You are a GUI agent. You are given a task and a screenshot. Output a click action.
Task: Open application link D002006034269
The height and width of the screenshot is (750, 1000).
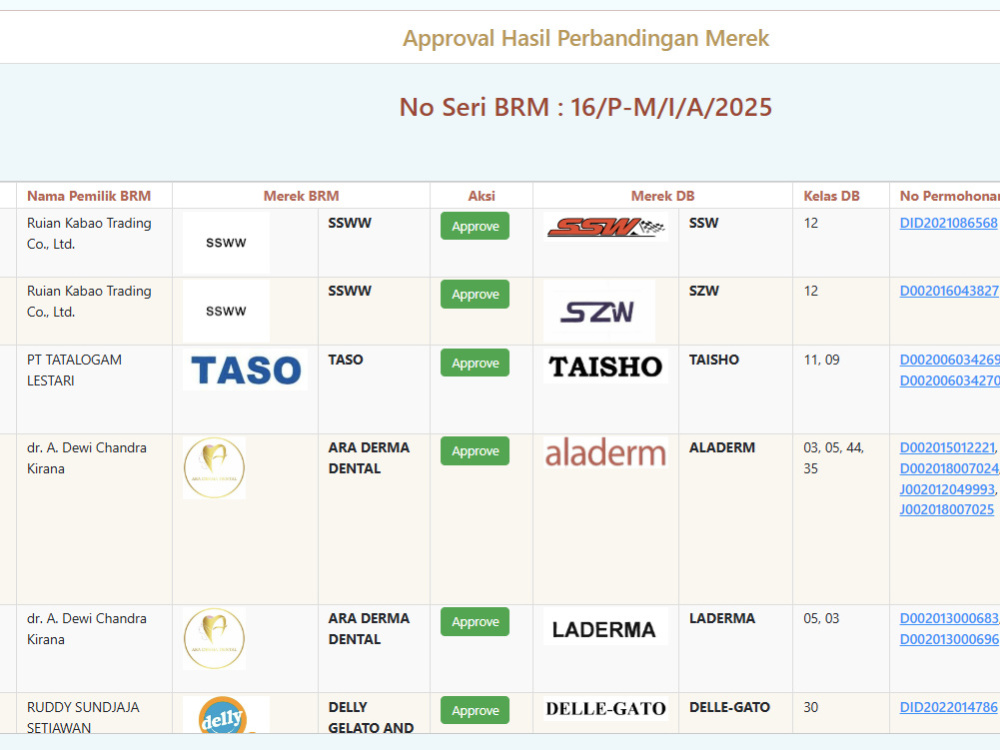click(x=950, y=360)
